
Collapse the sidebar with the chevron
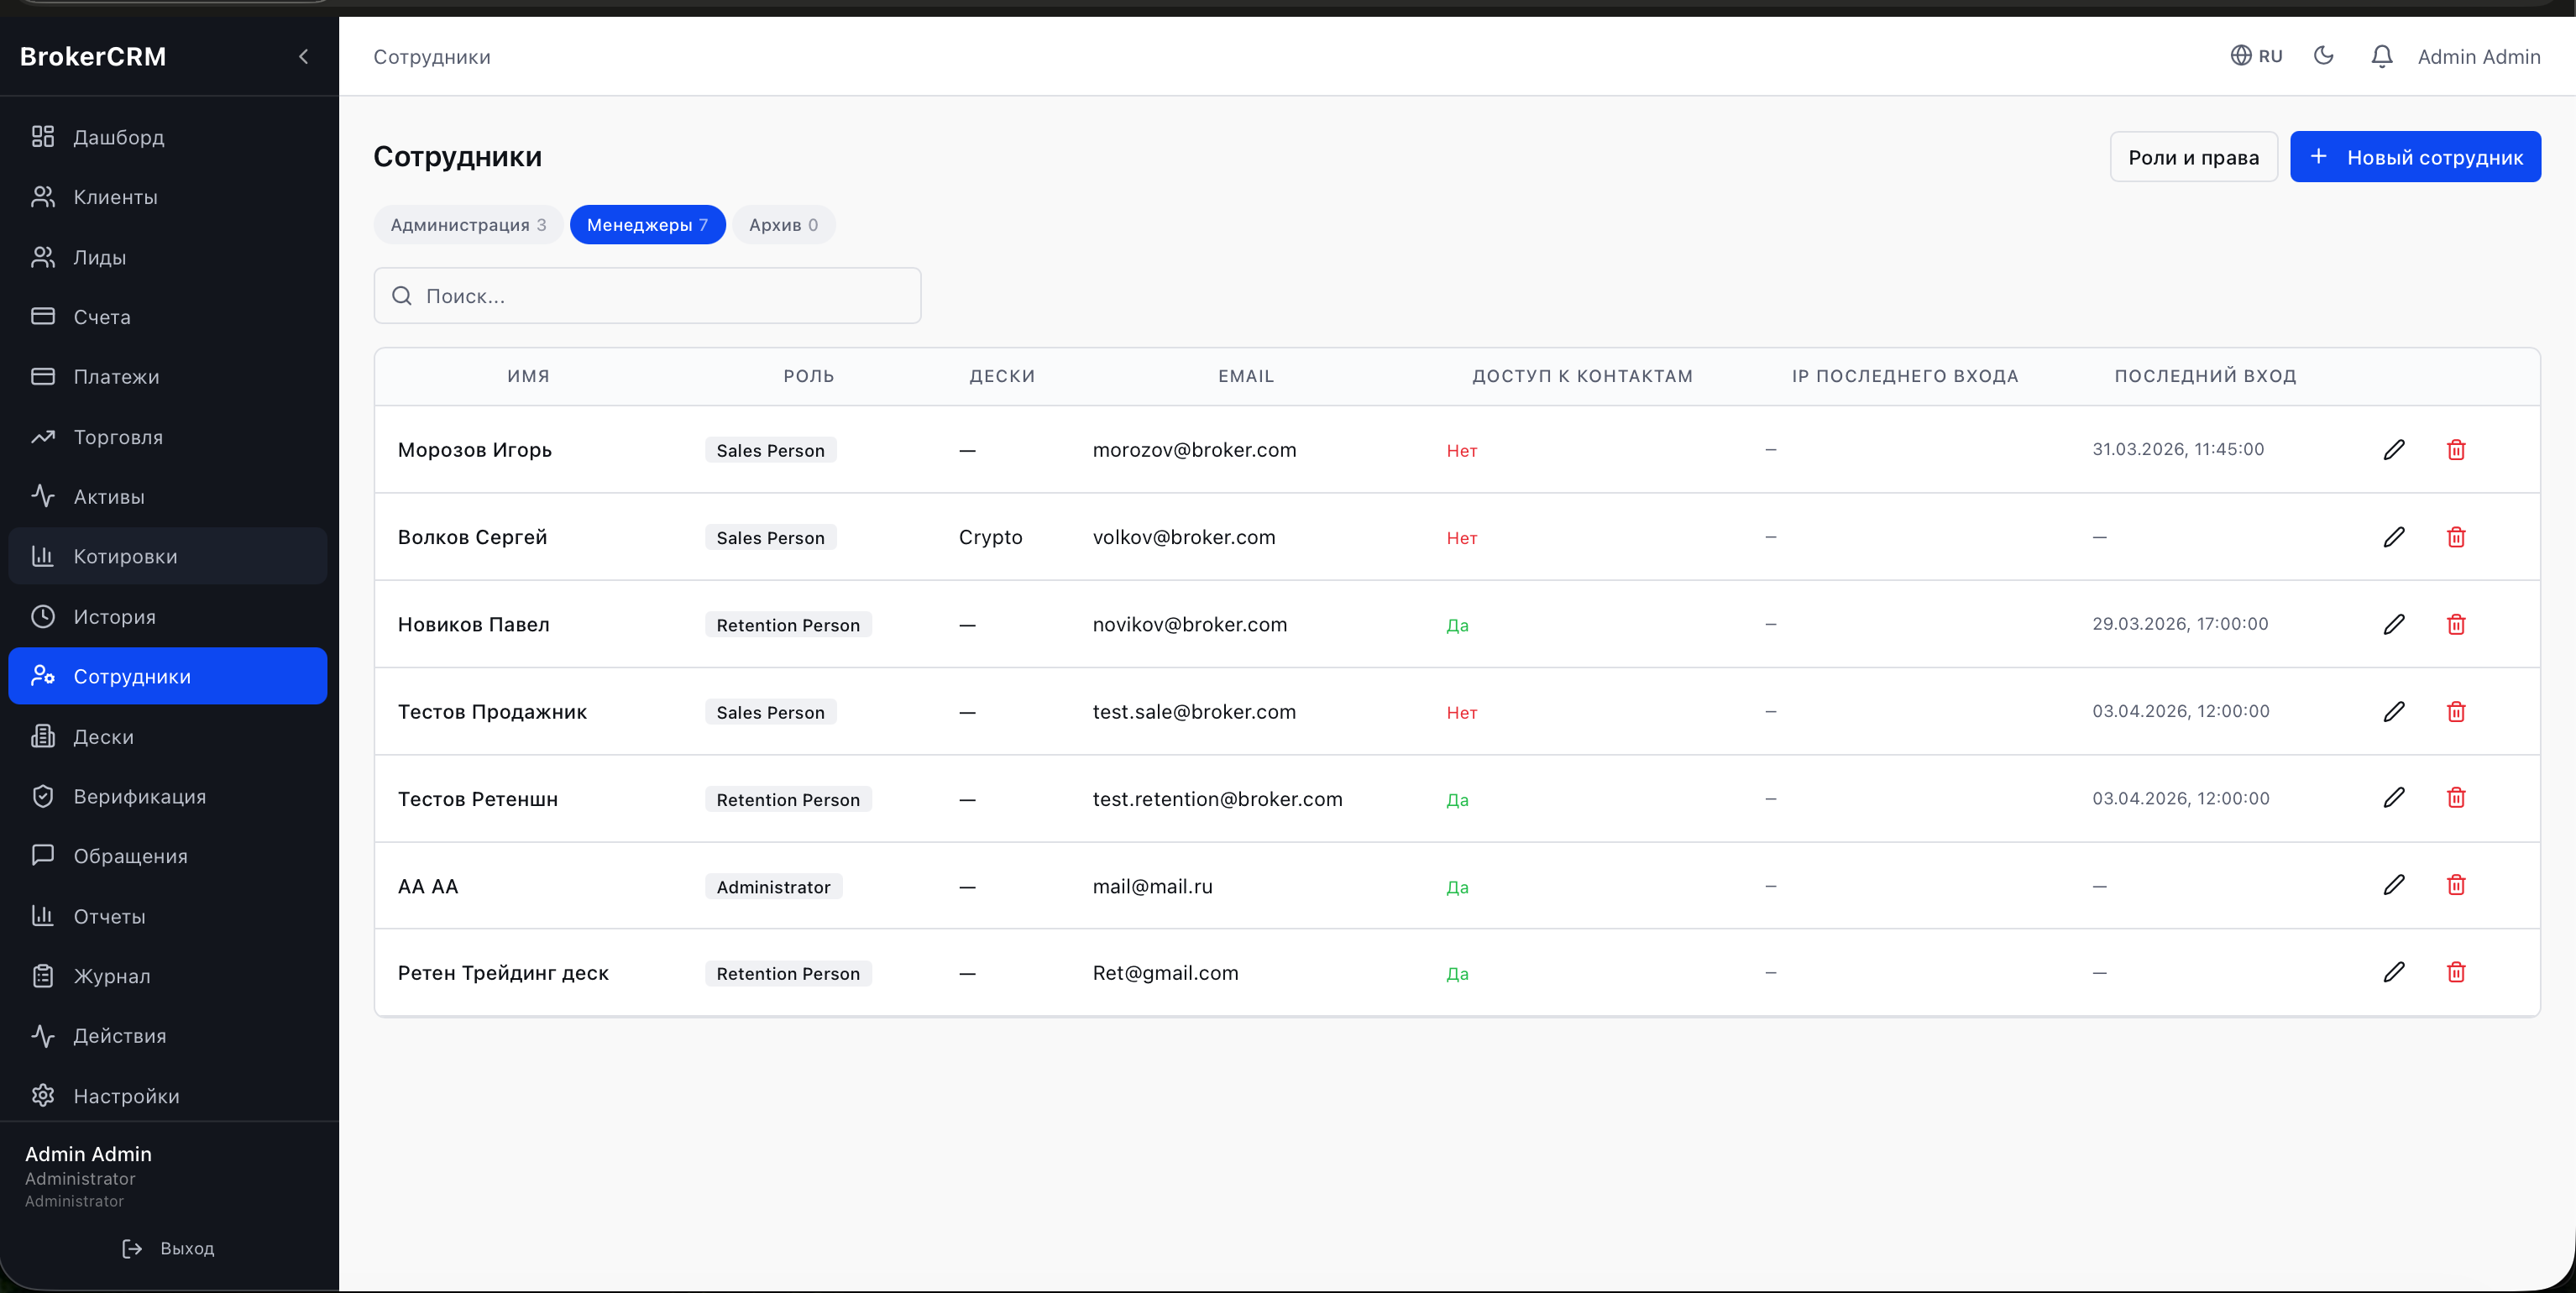pyautogui.click(x=304, y=57)
